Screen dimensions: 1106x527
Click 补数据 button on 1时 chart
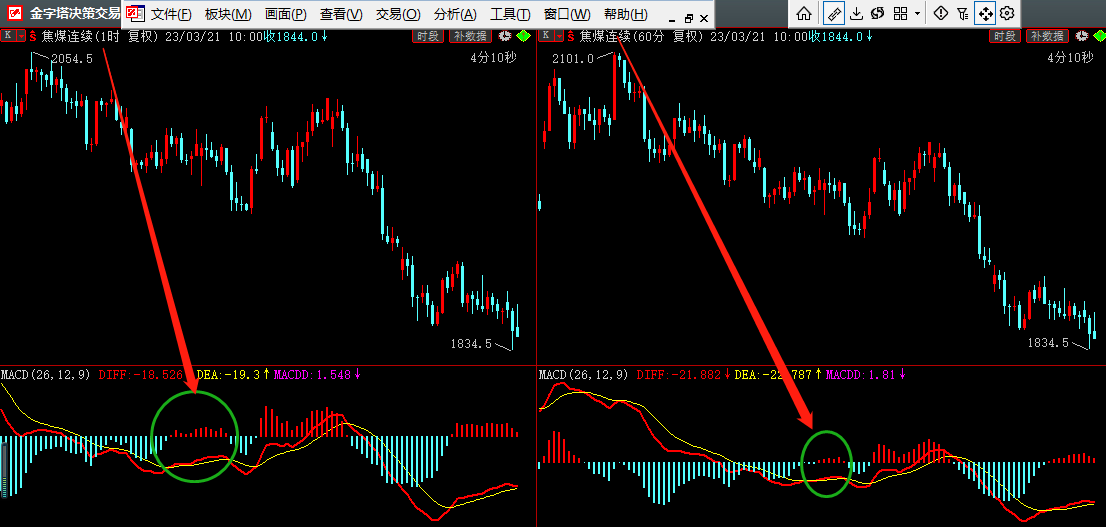(468, 36)
